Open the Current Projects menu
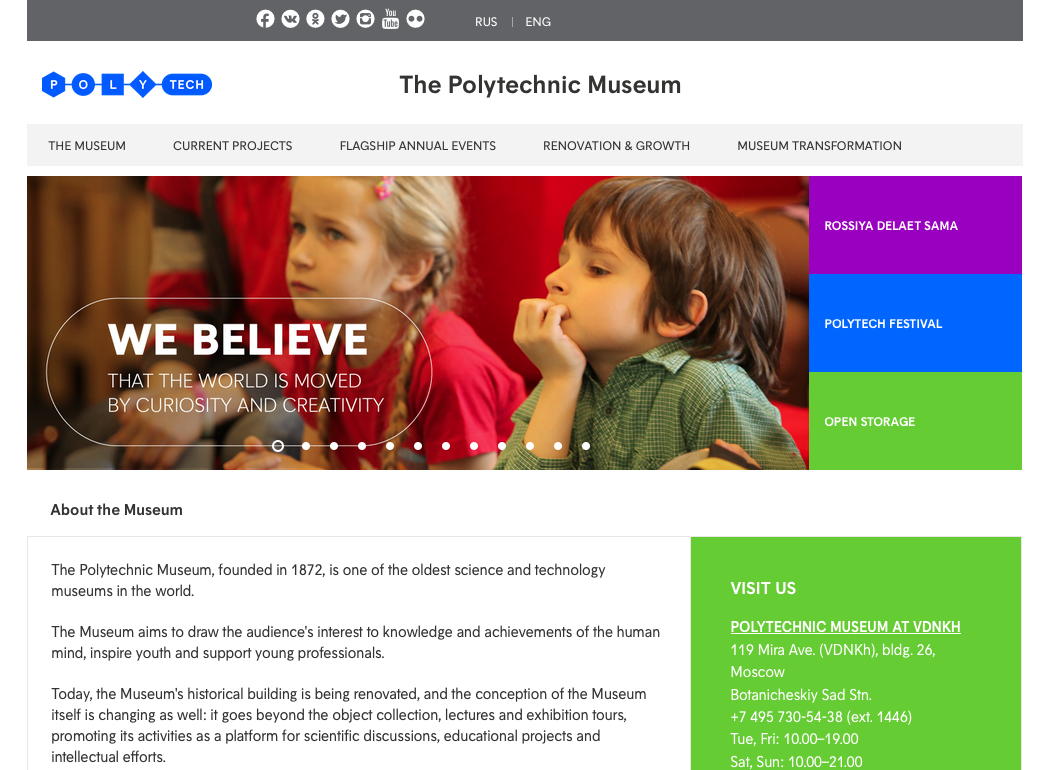1038x770 pixels. point(233,146)
